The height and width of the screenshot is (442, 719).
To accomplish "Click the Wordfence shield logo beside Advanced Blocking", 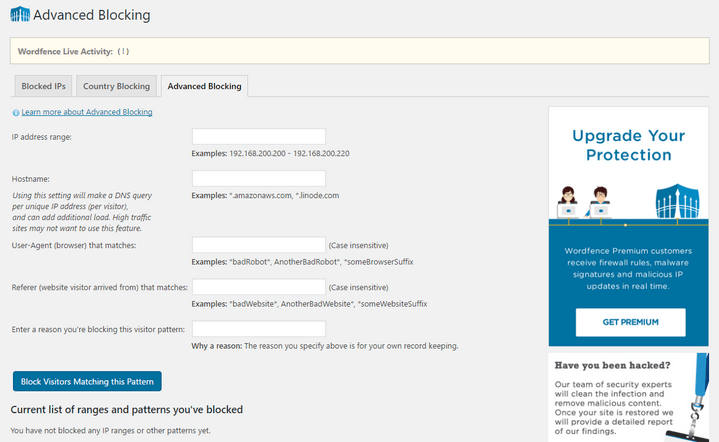I will tap(20, 14).
